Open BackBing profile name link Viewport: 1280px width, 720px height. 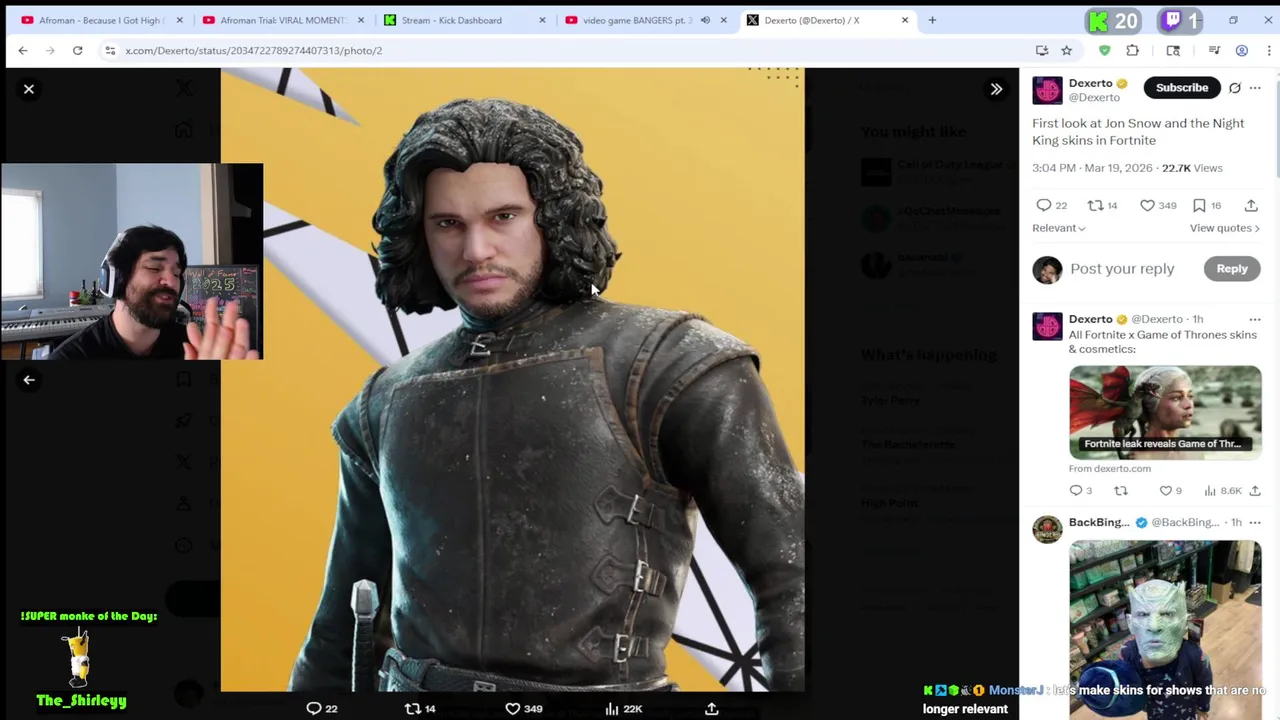click(x=1099, y=522)
